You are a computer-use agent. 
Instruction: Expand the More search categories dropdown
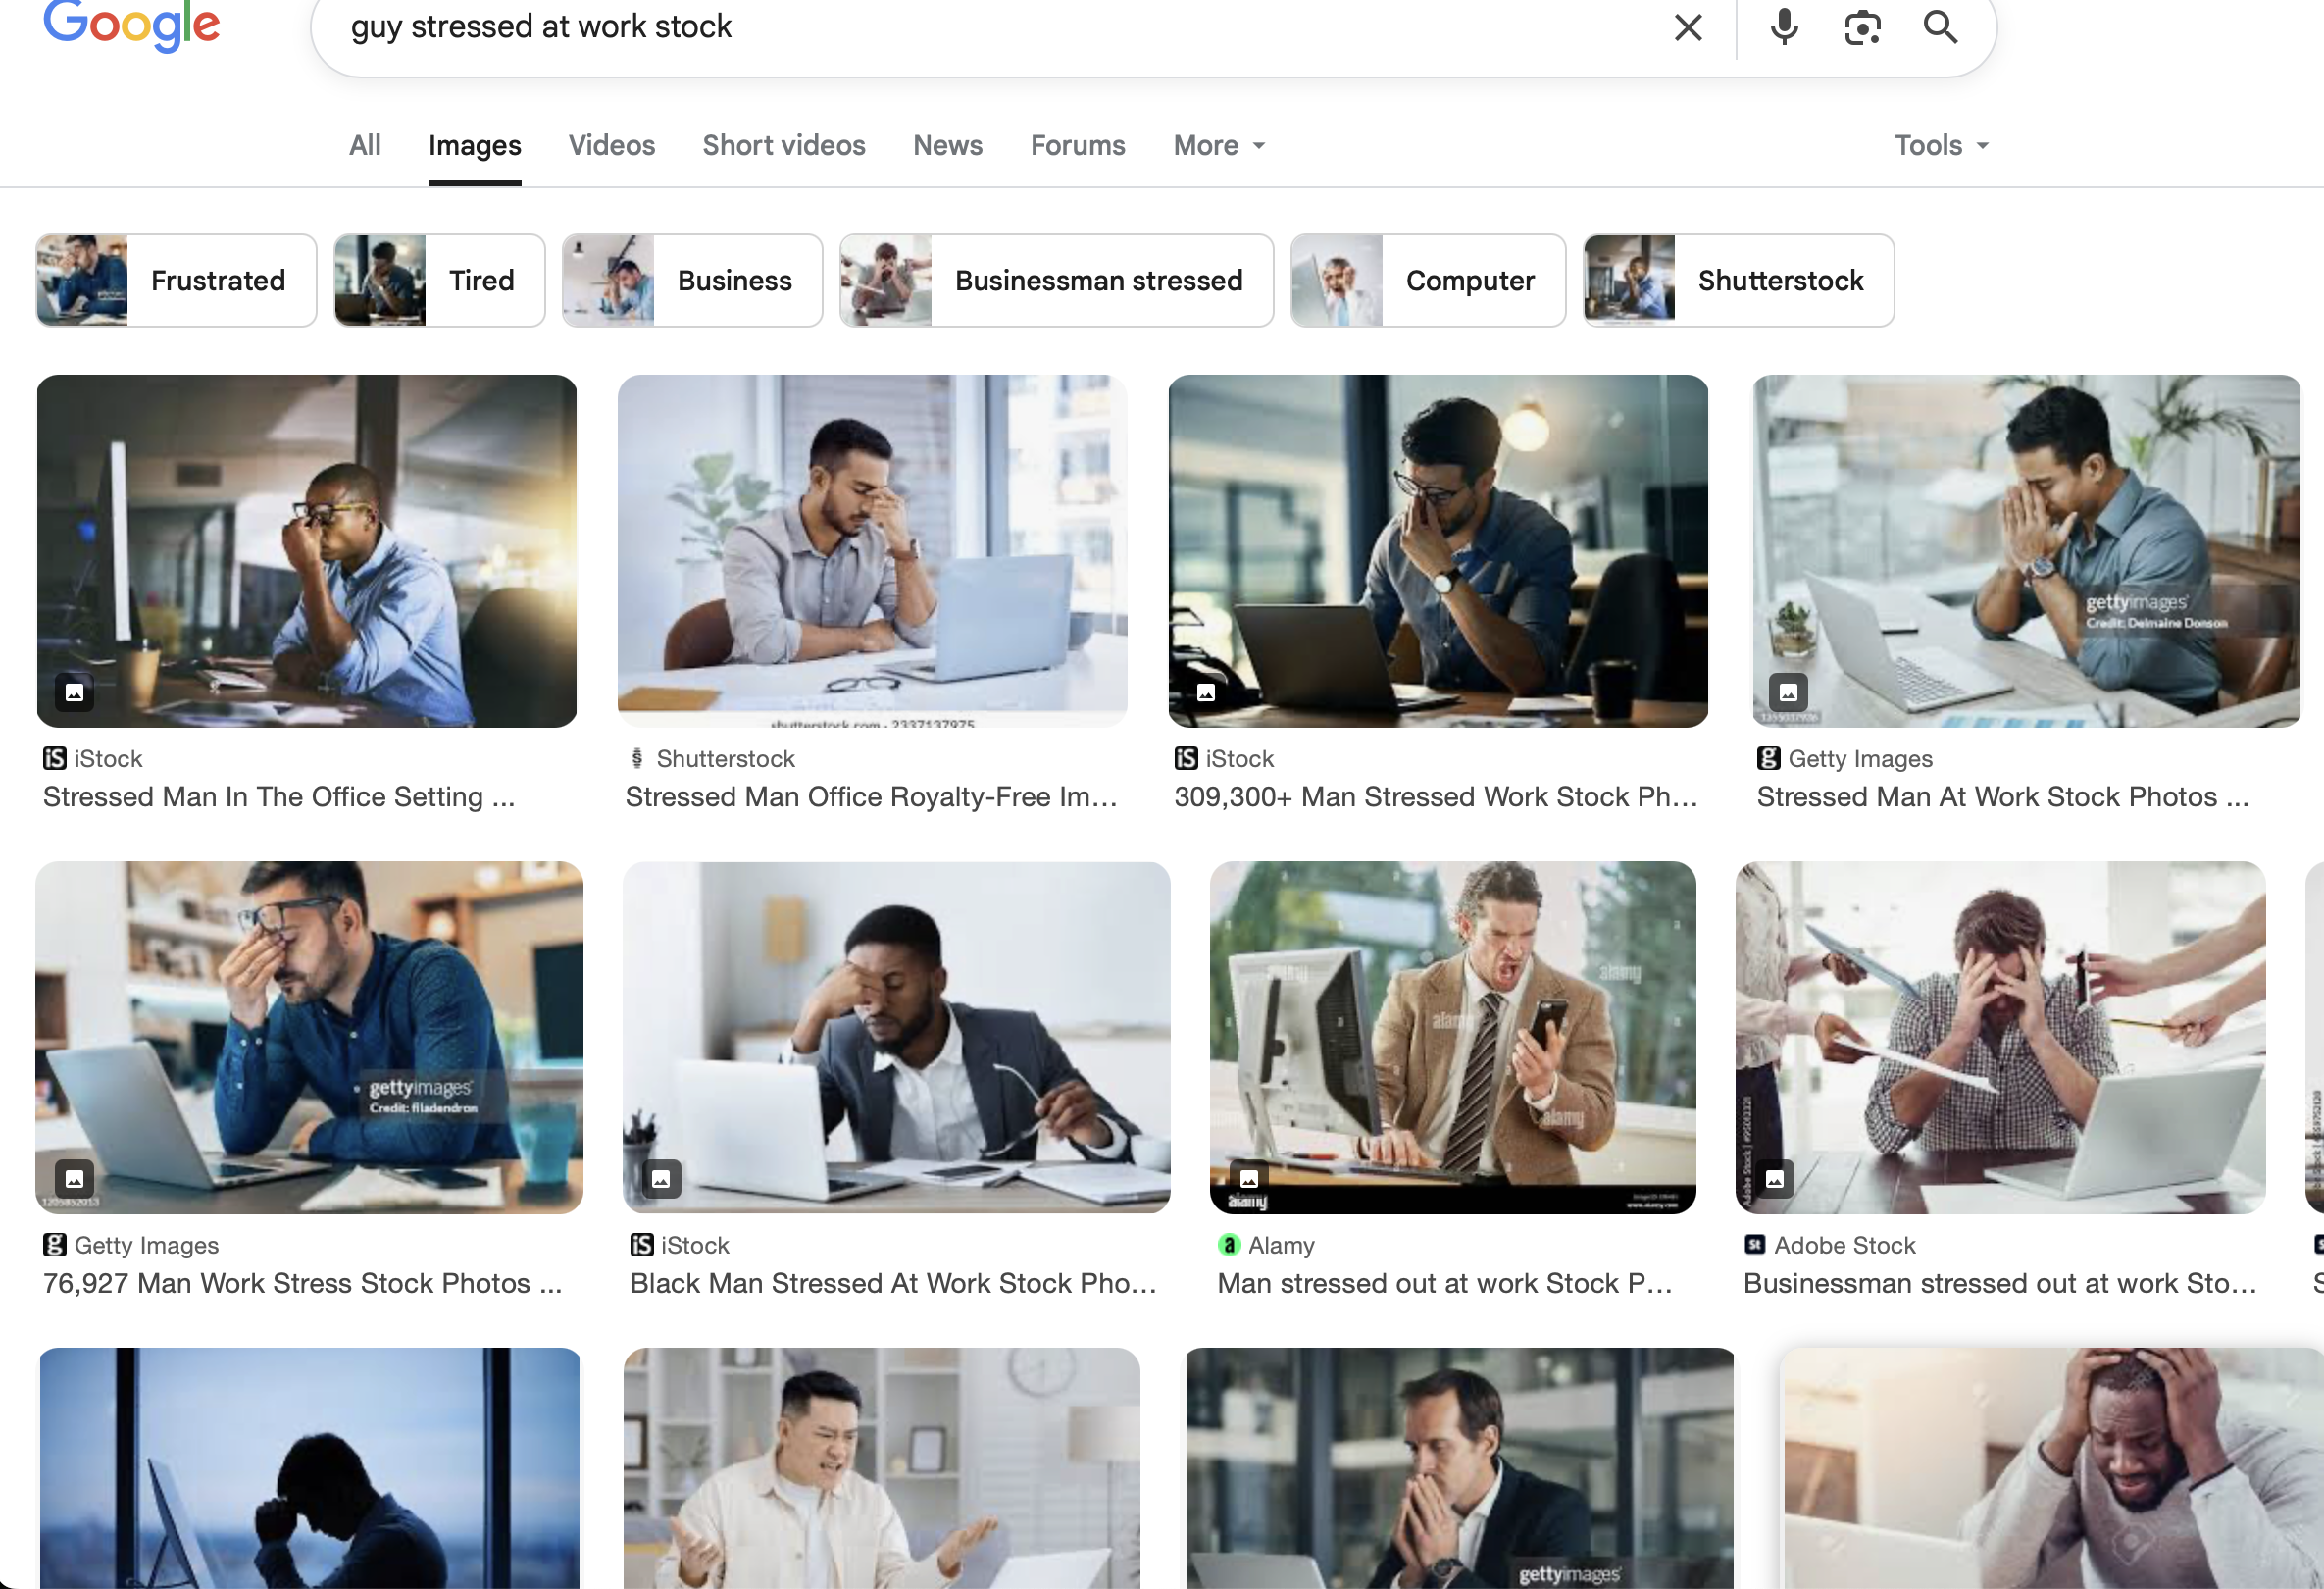click(1219, 146)
